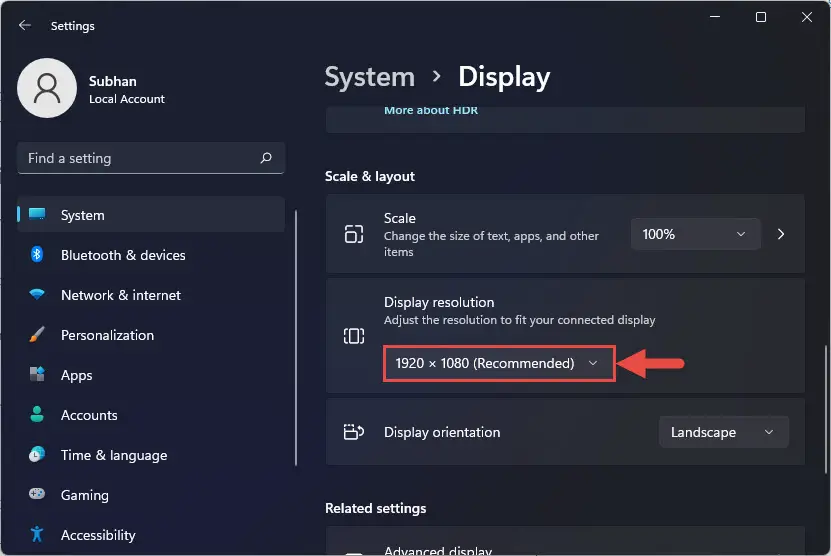Screen dimensions: 831x556
Task: Click the Display orientation label
Action: click(442, 432)
